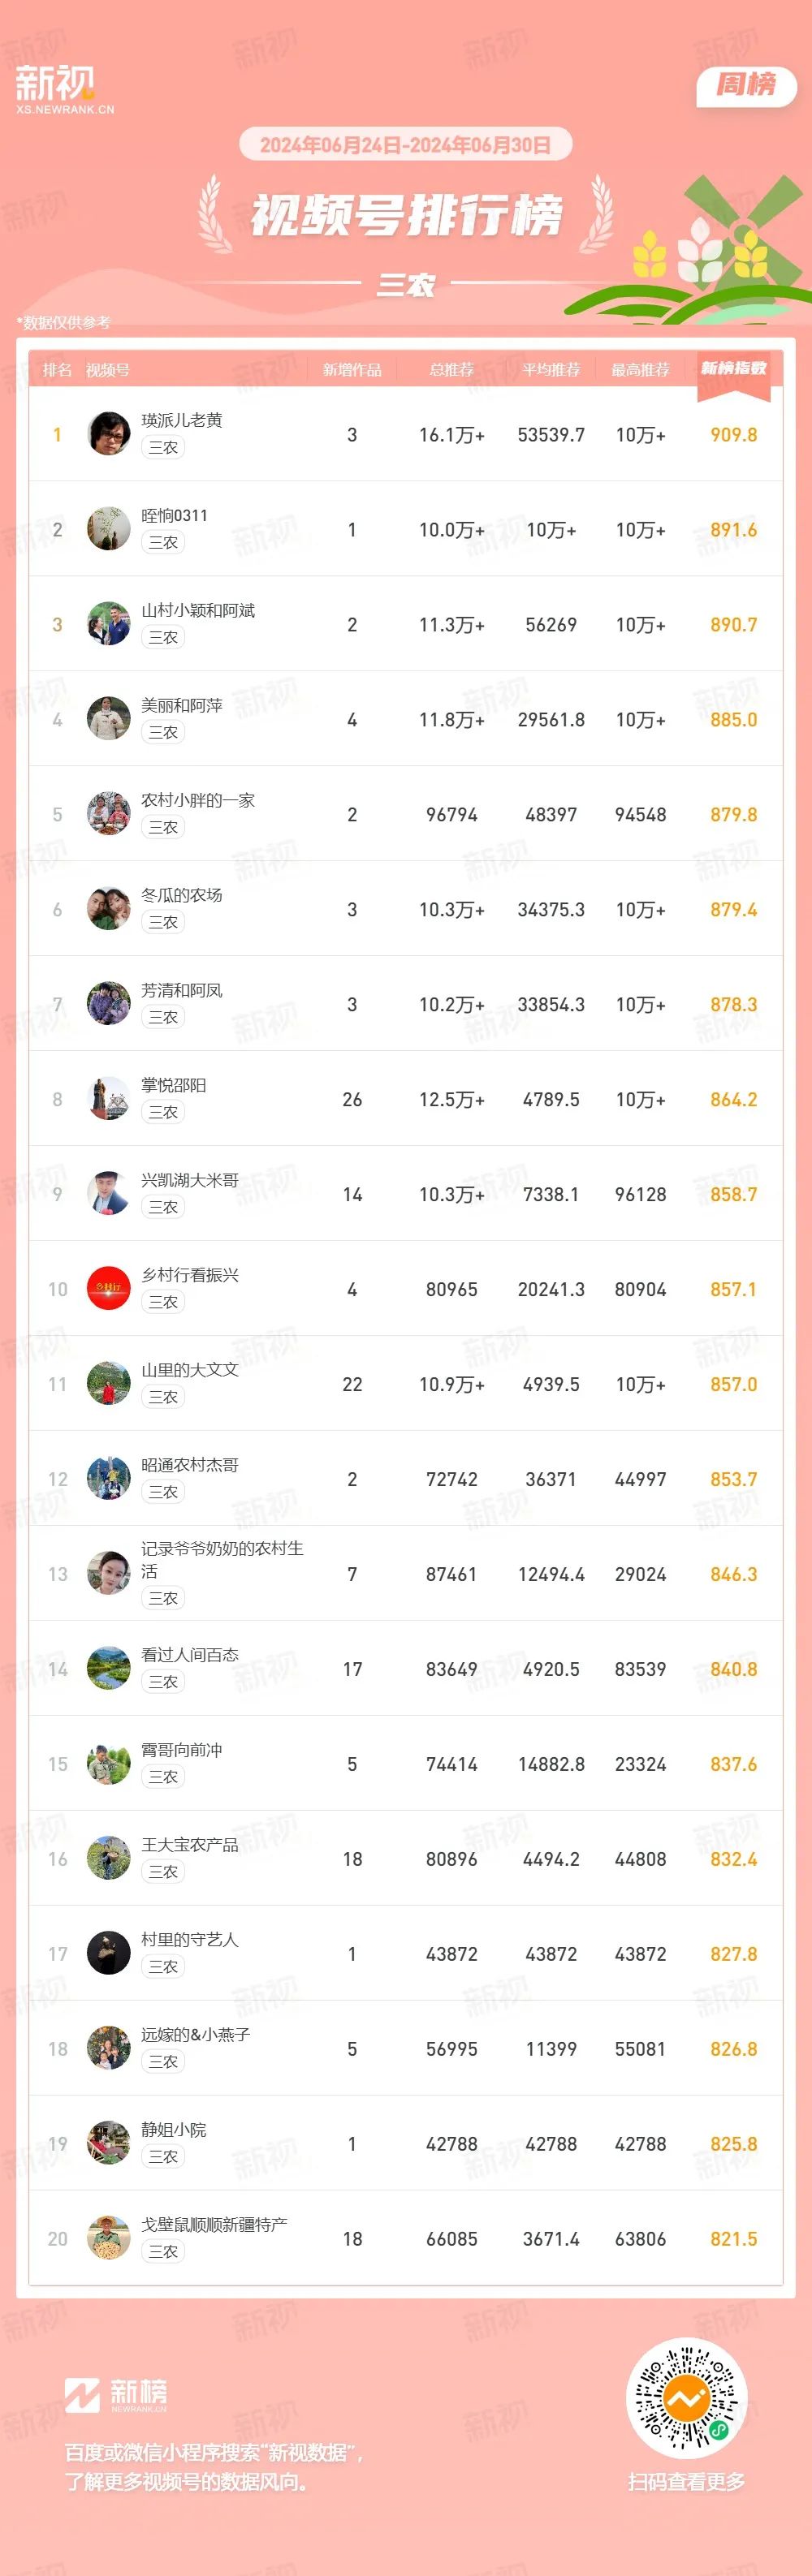Click the 新榜 logo in footer

(x=116, y=2395)
